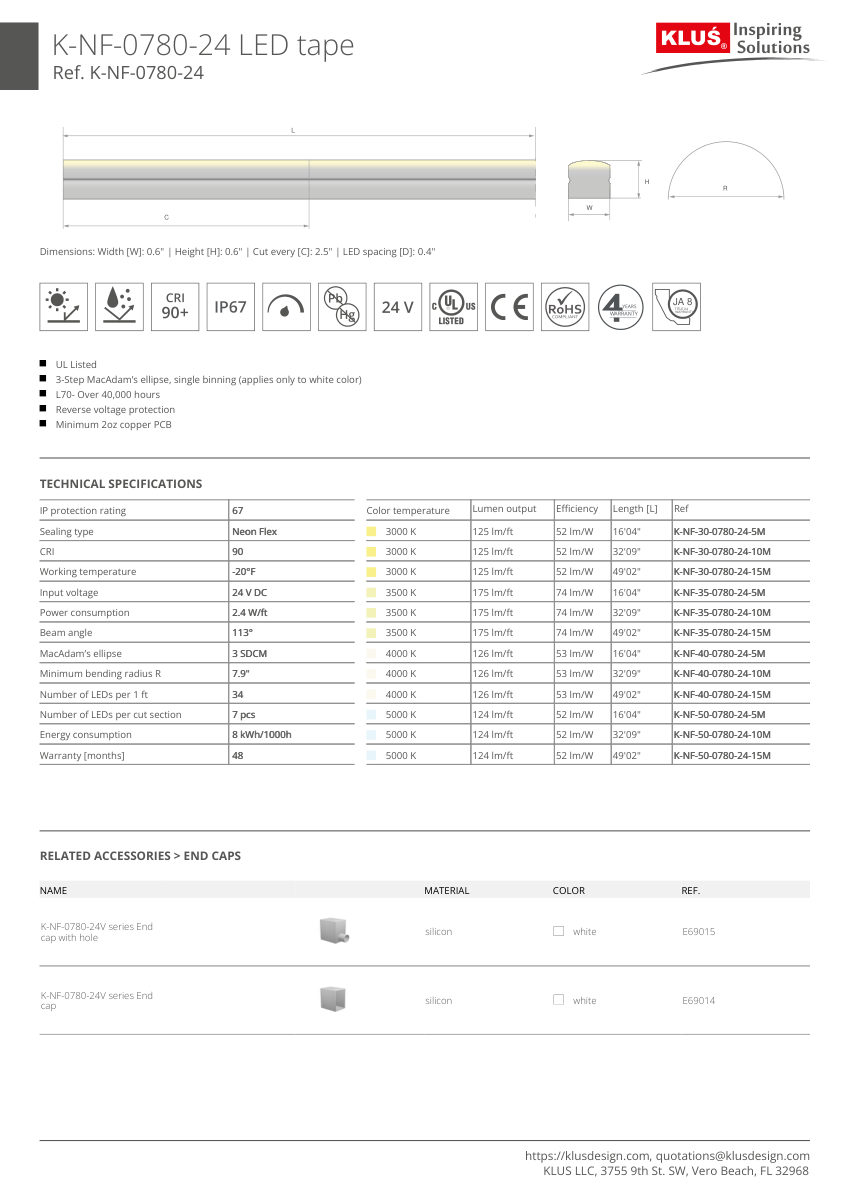Click the 24 V DC input voltage value

click(249, 593)
